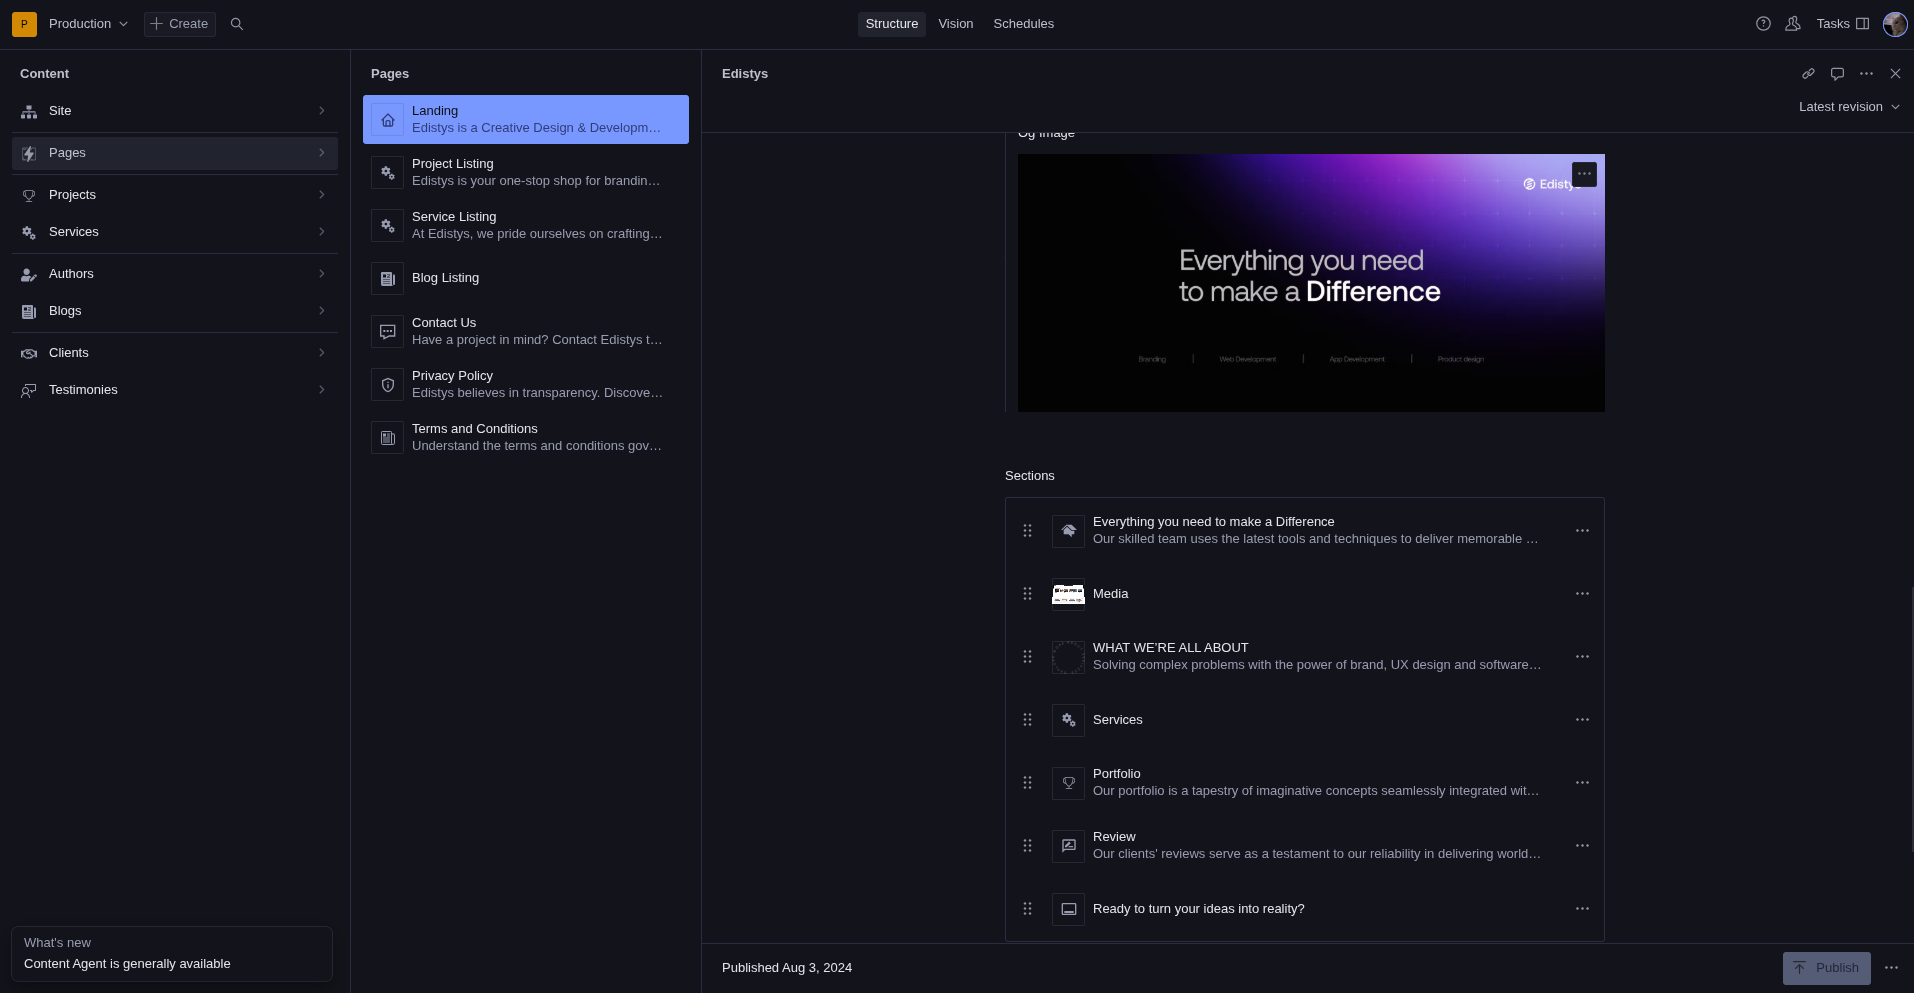Viewport: 1914px width, 993px height.
Task: Expand the Authors content item
Action: click(175, 274)
